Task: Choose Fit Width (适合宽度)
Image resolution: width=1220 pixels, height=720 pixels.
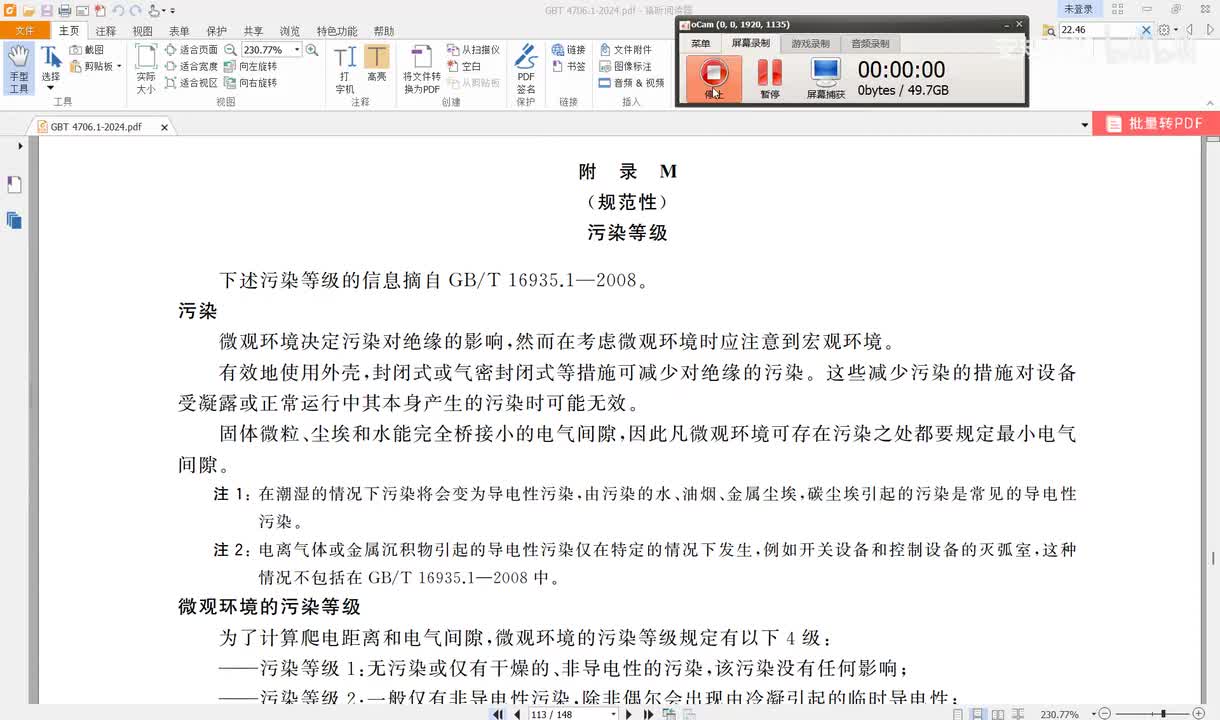Action: click(191, 66)
